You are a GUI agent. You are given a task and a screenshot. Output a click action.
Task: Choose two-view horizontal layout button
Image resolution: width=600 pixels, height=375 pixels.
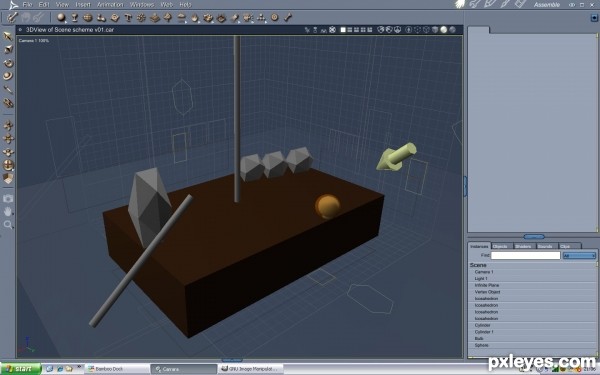[350, 29]
